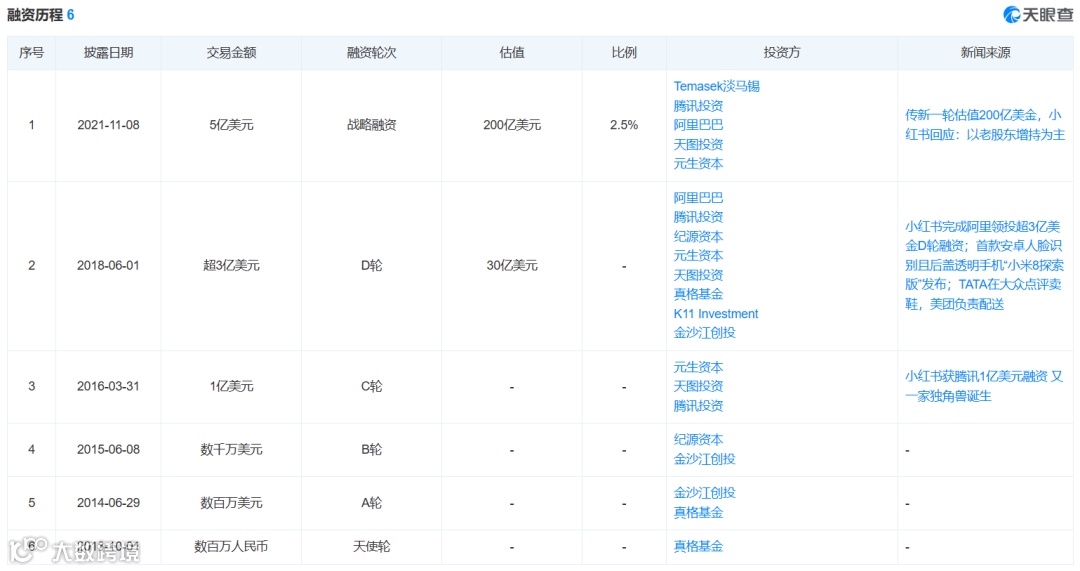Select the amount cell 数百万美元
The image size is (1080, 571).
231,503
